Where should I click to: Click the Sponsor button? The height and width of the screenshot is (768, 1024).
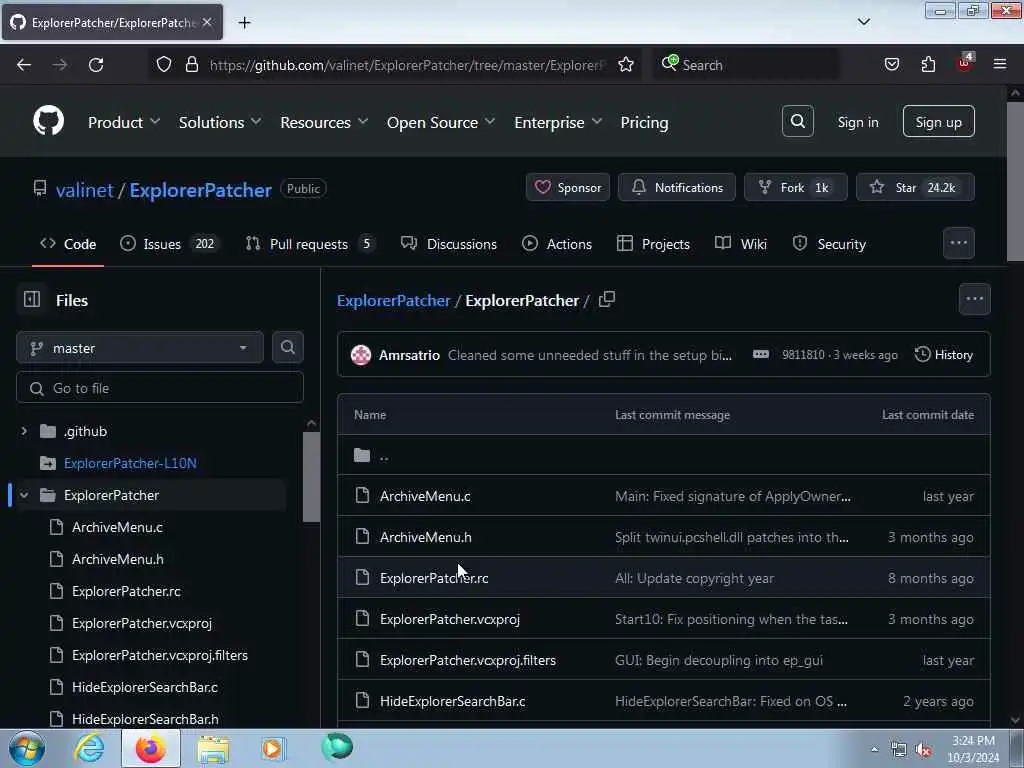pos(568,187)
